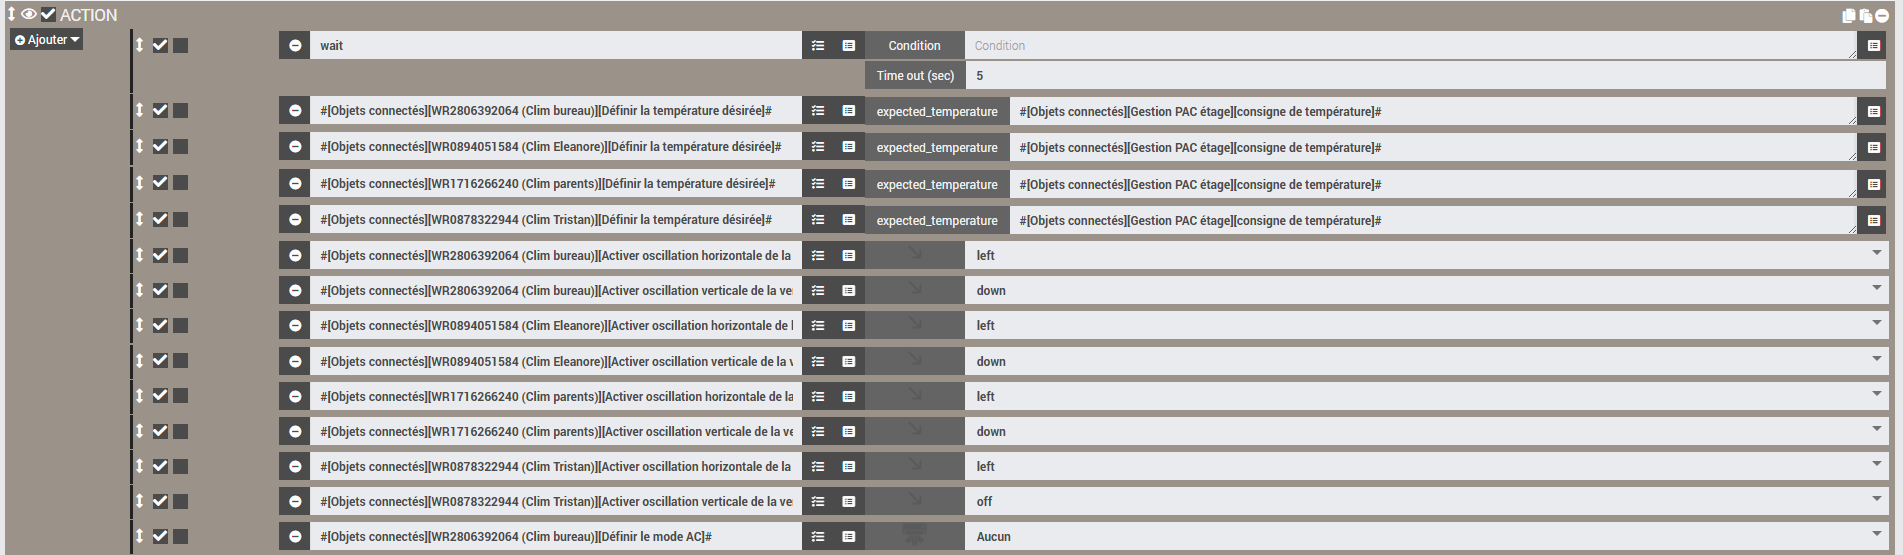Screen dimensions: 1903x555
Task: Click the drag handle of the Clim parents temperature row
Action: point(140,182)
